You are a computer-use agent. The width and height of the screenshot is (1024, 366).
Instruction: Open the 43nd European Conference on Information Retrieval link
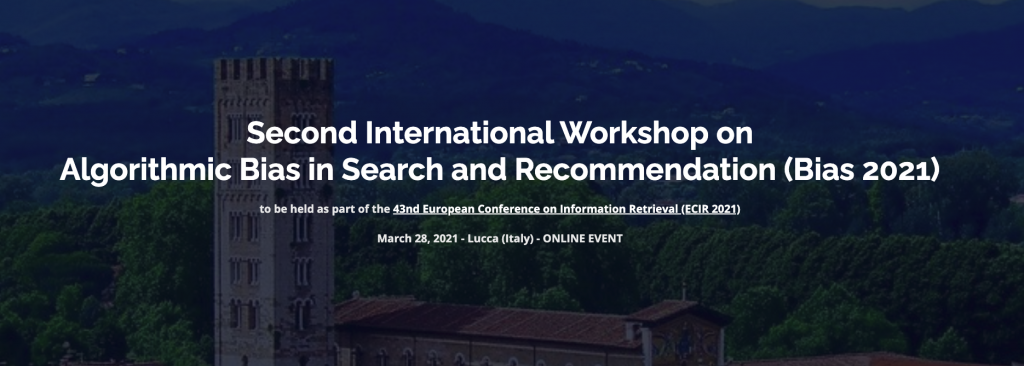(566, 210)
